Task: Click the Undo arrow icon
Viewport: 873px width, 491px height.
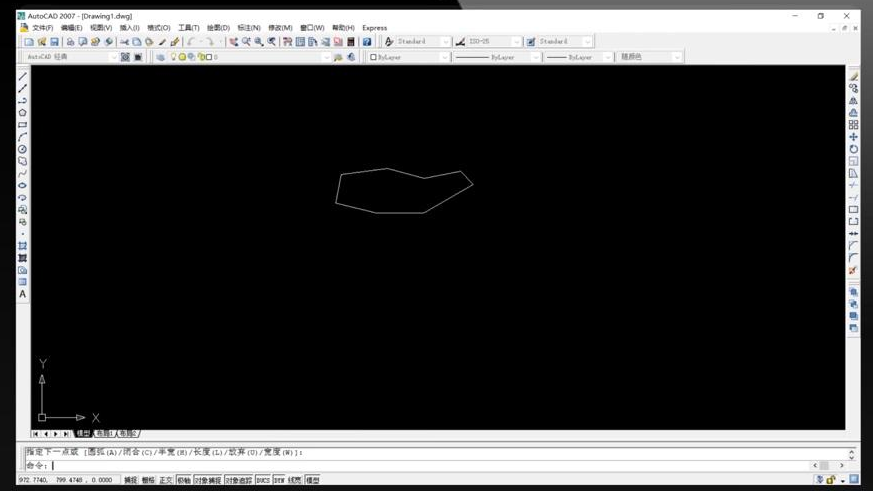Action: 191,42
